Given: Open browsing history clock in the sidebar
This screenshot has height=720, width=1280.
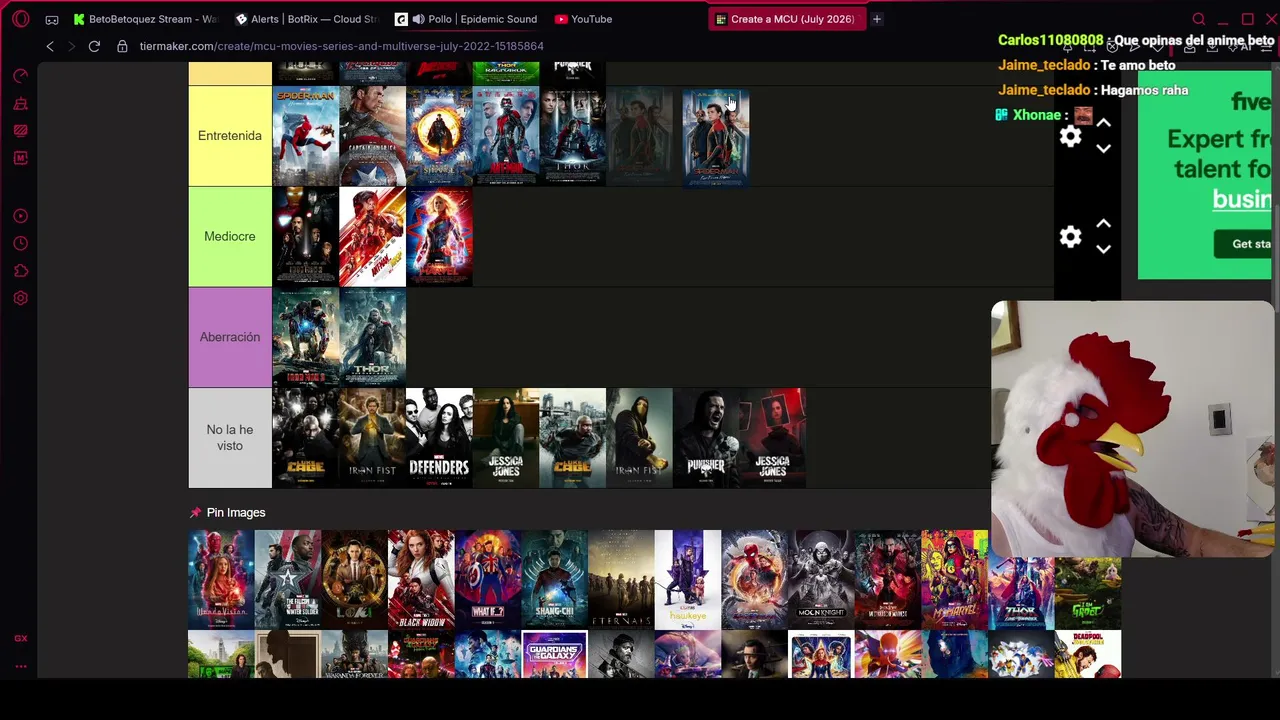Looking at the screenshot, I should coord(21,243).
